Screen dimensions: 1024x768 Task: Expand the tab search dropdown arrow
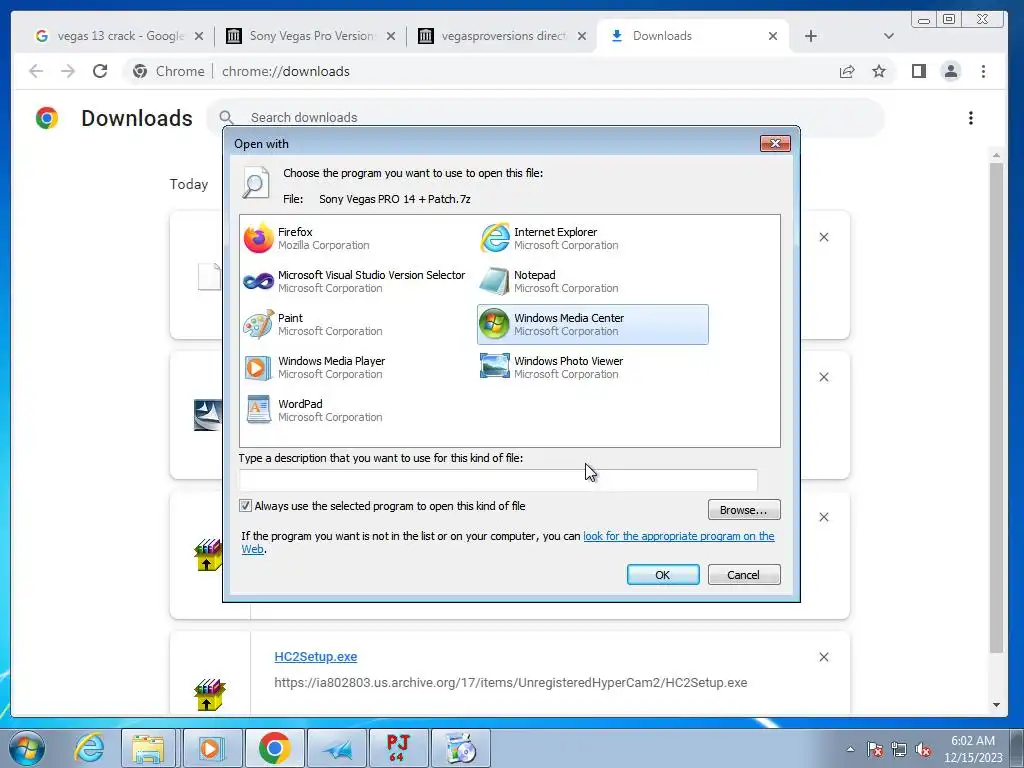coord(888,36)
